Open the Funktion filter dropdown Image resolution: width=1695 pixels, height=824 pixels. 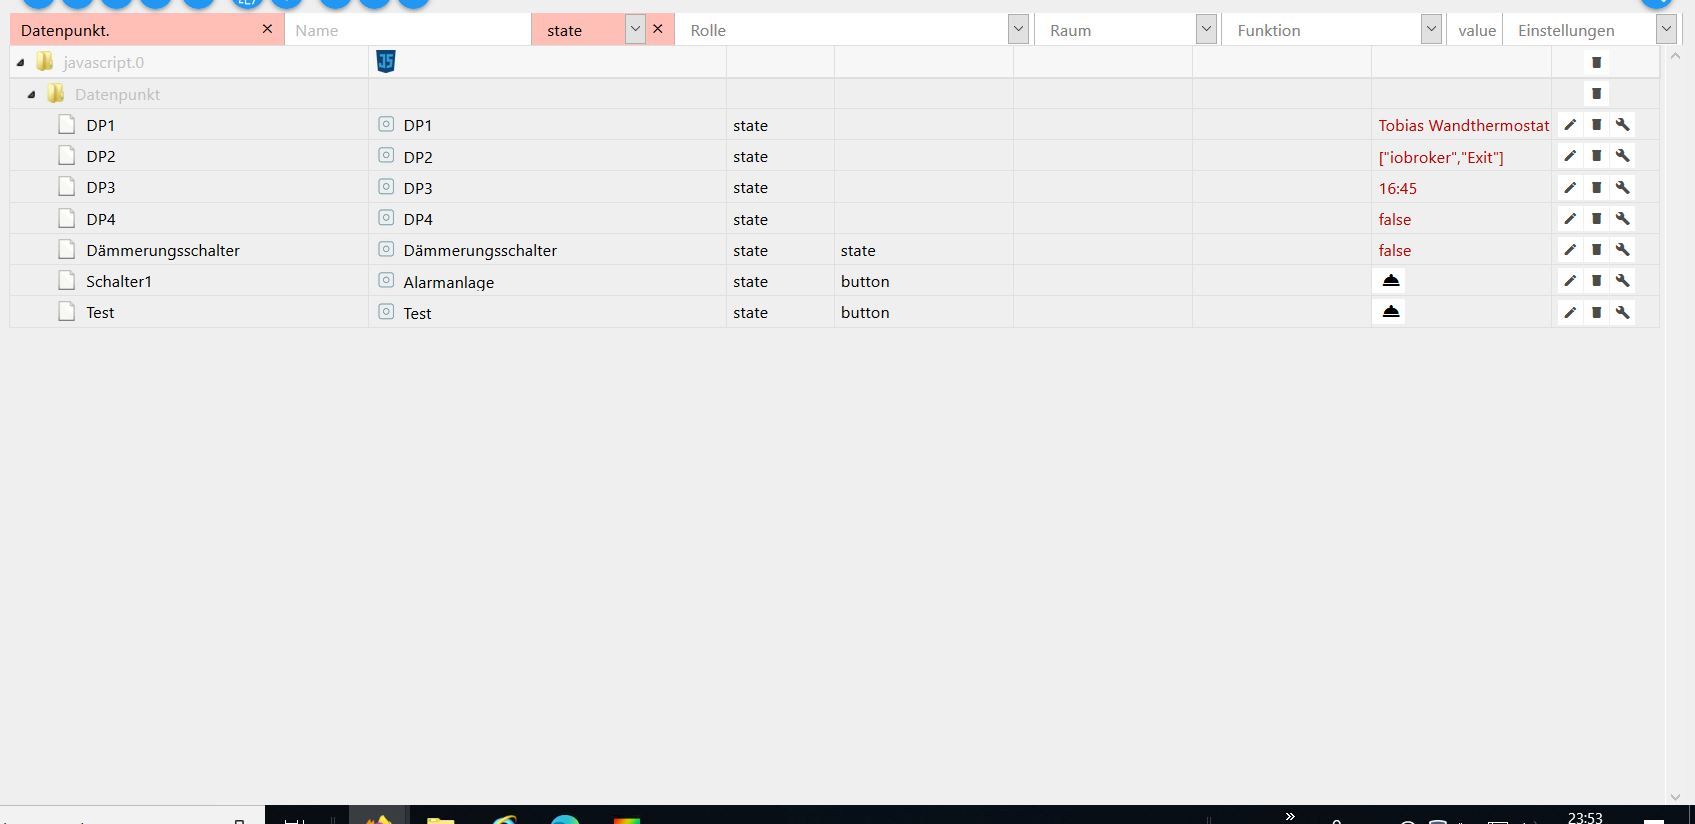(1431, 30)
